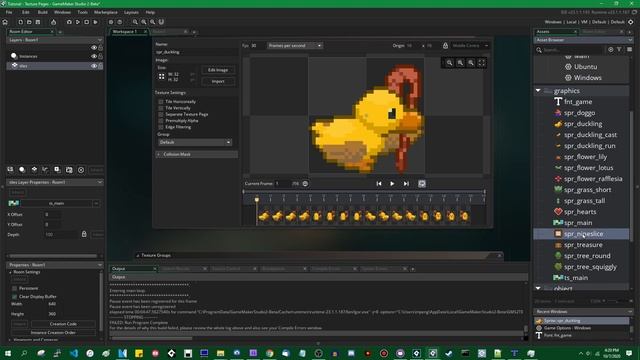
Task: Collapse Layers Room1 panel header arrow
Action: tap(100, 40)
